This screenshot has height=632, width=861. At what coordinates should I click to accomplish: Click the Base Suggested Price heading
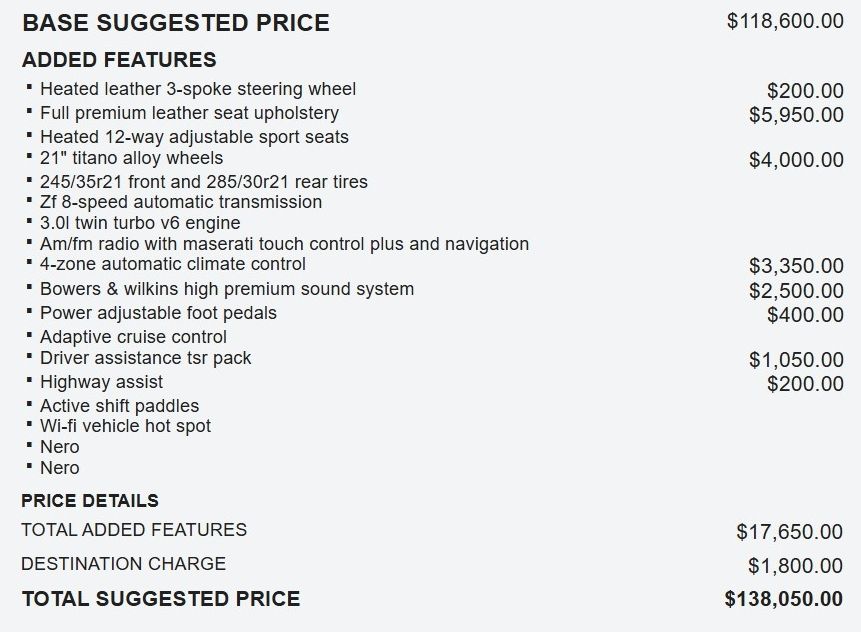click(x=175, y=23)
